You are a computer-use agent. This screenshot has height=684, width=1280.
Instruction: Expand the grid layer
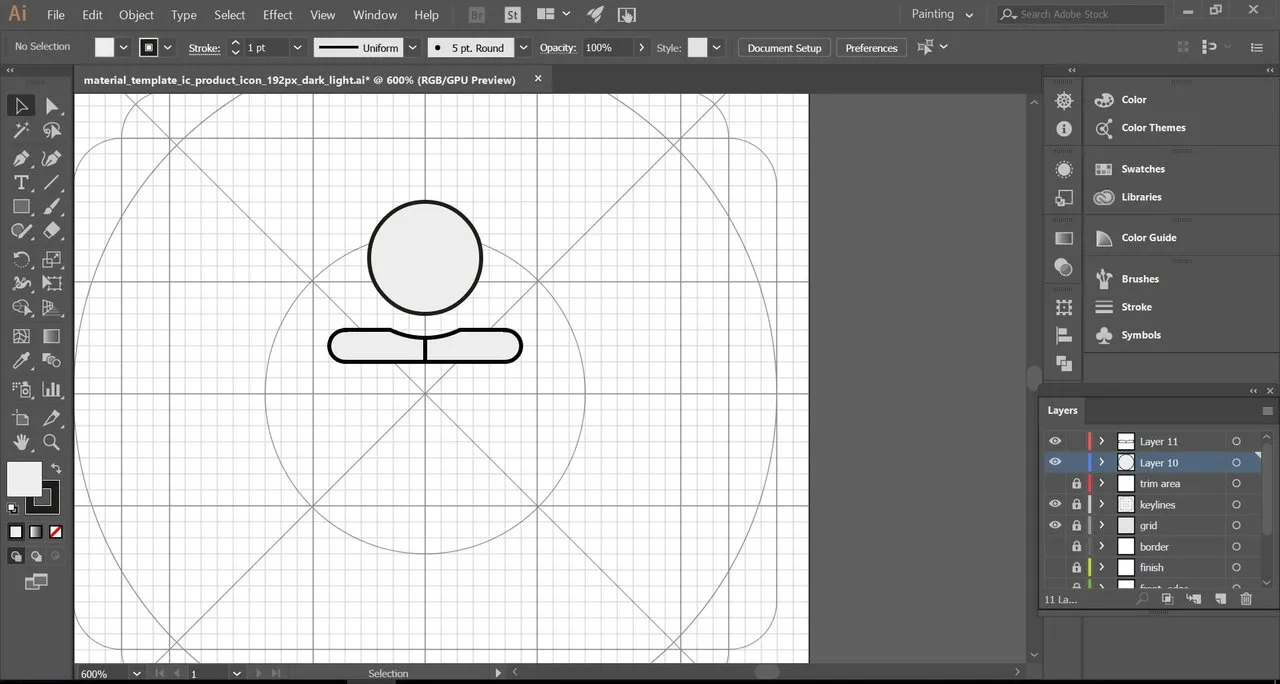coord(1102,525)
